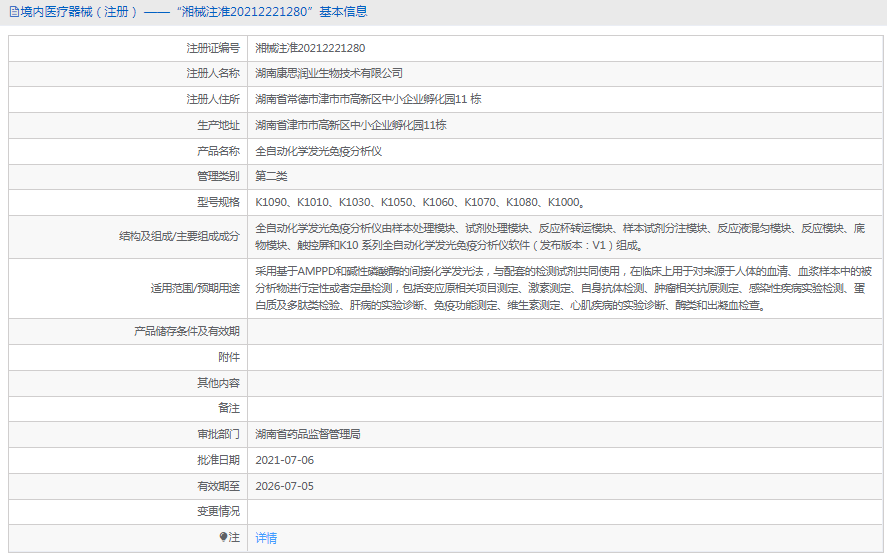The height and width of the screenshot is (557, 887).
Task: Click the 产品储存条件及有效期 label
Action: click(187, 331)
